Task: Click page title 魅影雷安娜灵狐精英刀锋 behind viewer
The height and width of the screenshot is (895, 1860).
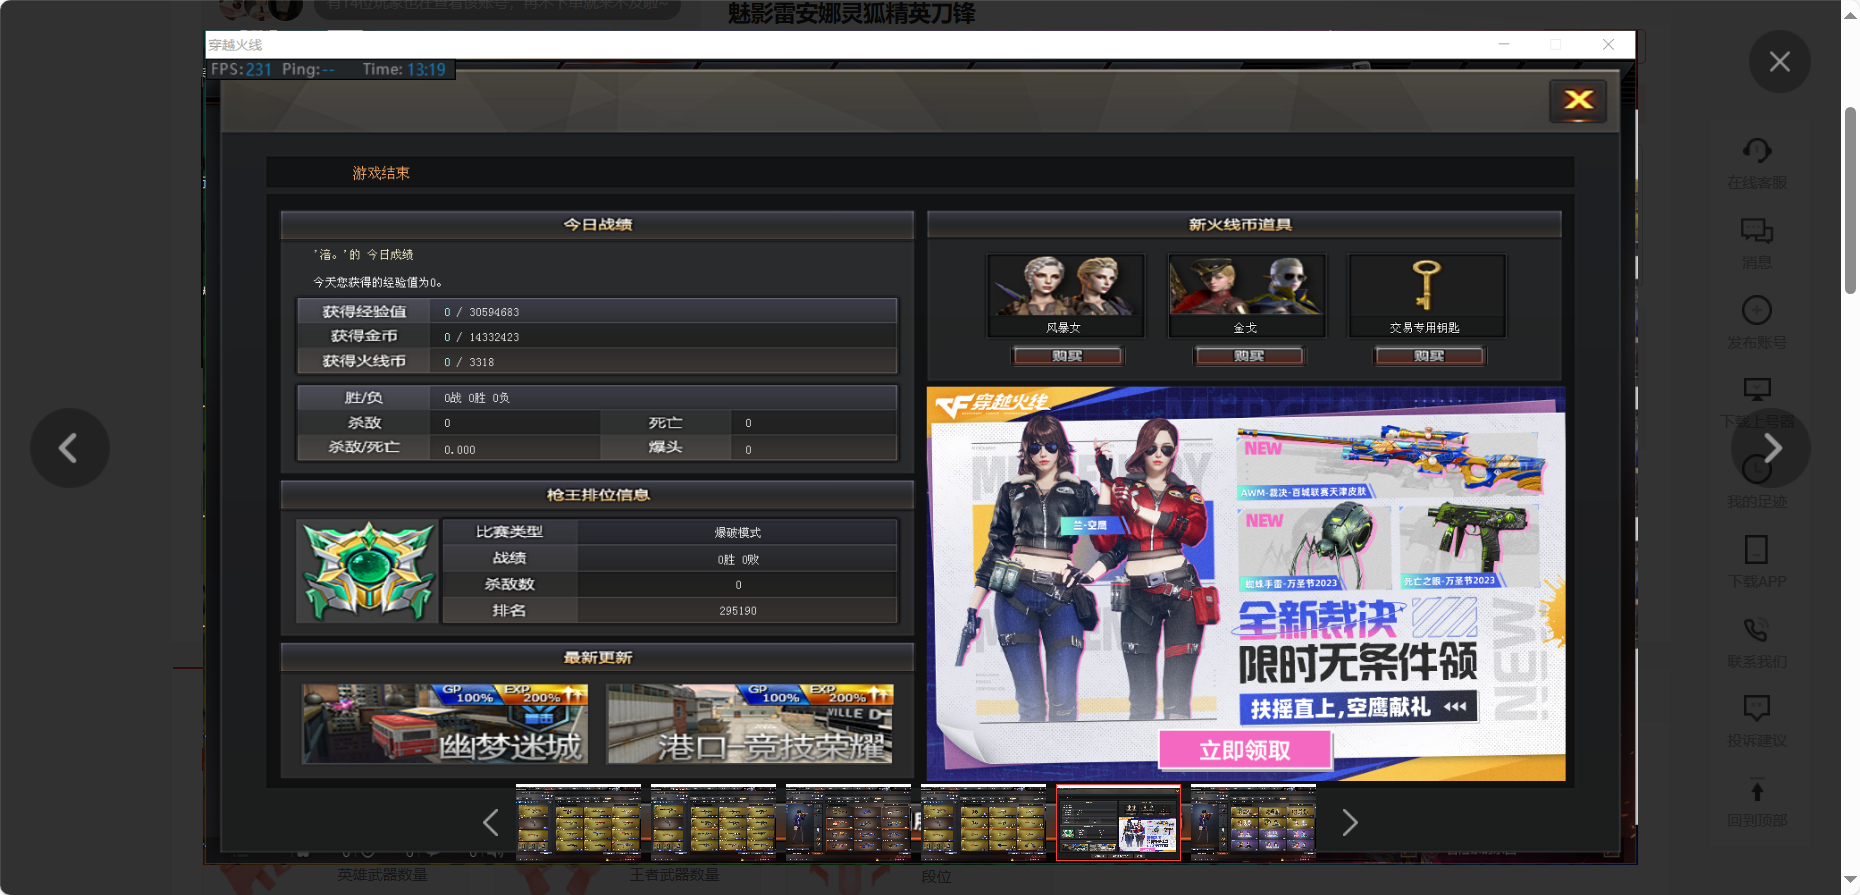Action: pos(851,13)
